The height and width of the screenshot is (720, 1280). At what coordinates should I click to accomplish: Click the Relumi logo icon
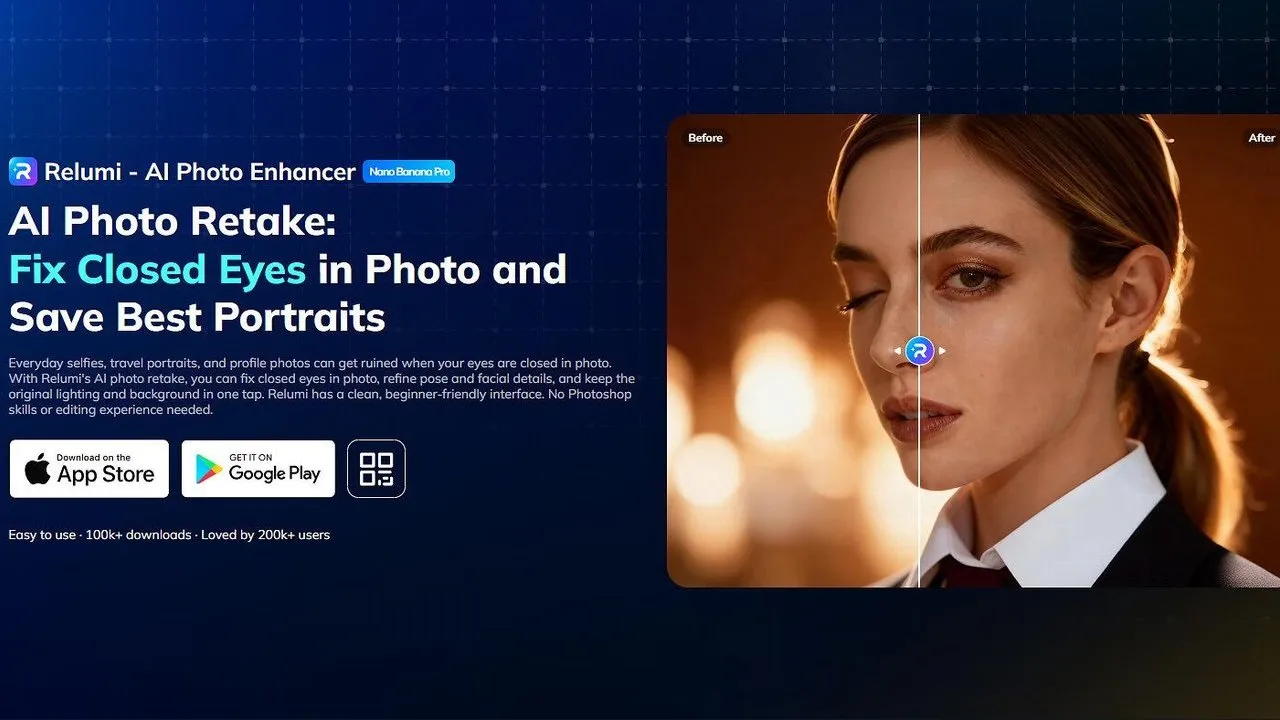(x=23, y=171)
